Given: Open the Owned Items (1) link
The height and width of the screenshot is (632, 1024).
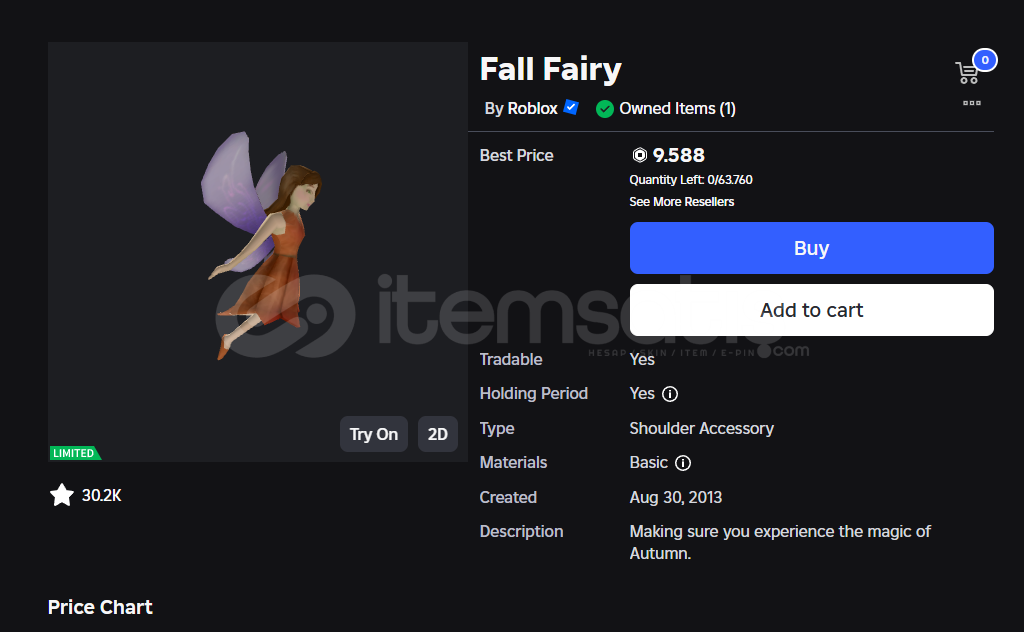Looking at the screenshot, I should [x=677, y=109].
